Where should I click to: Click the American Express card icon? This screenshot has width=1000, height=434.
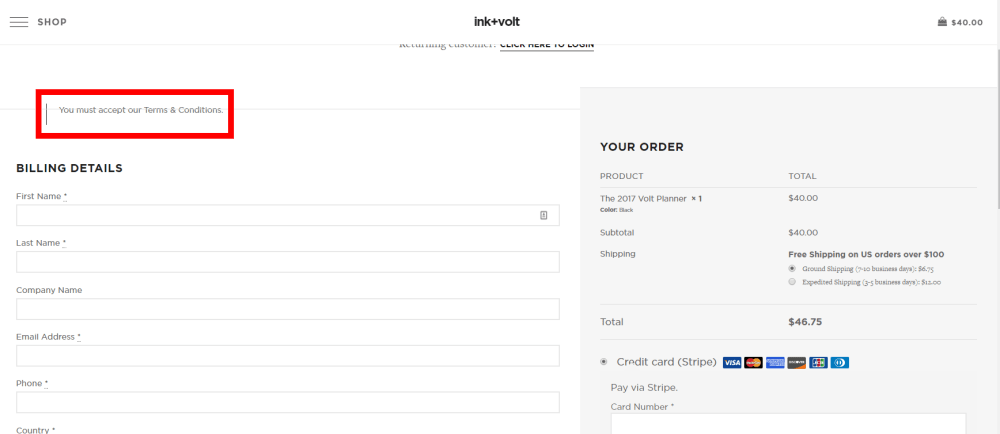coord(775,362)
